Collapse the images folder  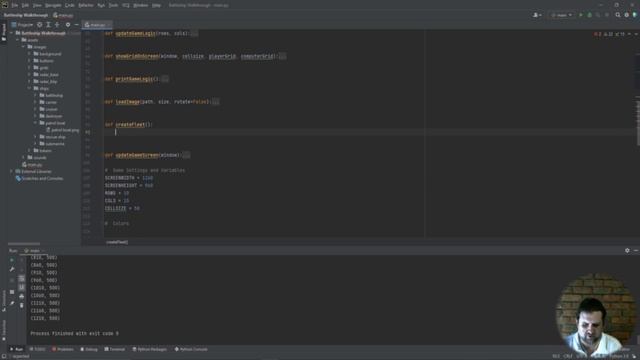(x=23, y=47)
